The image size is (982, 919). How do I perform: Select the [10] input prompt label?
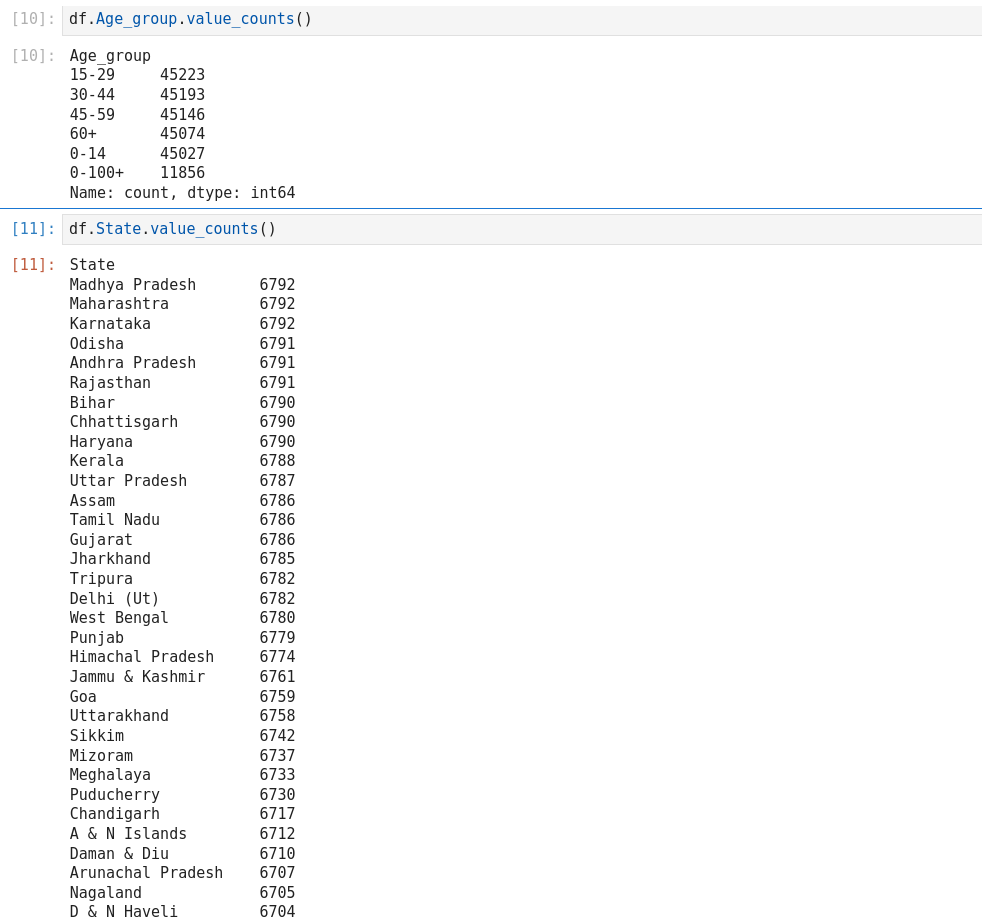click(33, 19)
